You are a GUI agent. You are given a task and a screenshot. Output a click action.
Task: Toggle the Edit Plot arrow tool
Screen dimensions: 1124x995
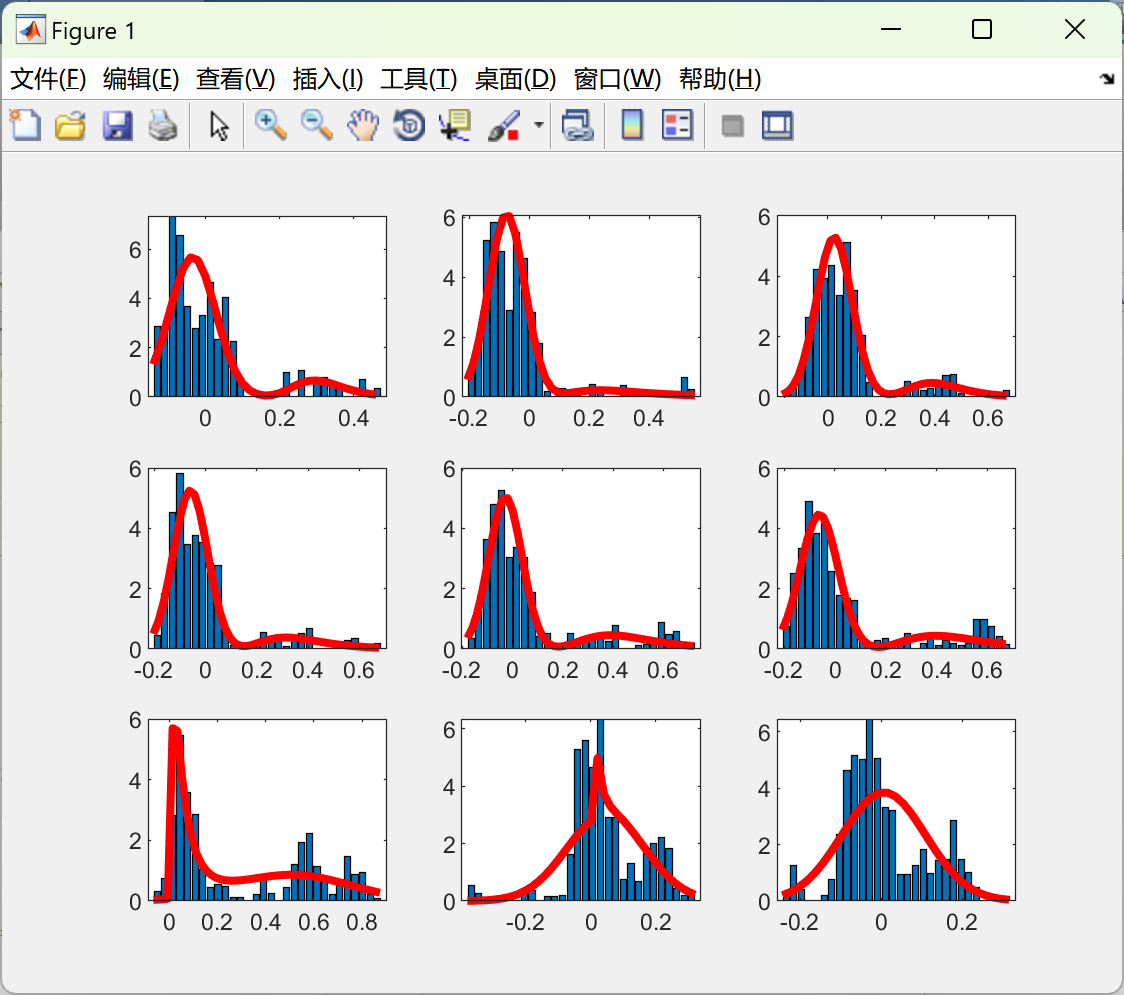point(219,126)
